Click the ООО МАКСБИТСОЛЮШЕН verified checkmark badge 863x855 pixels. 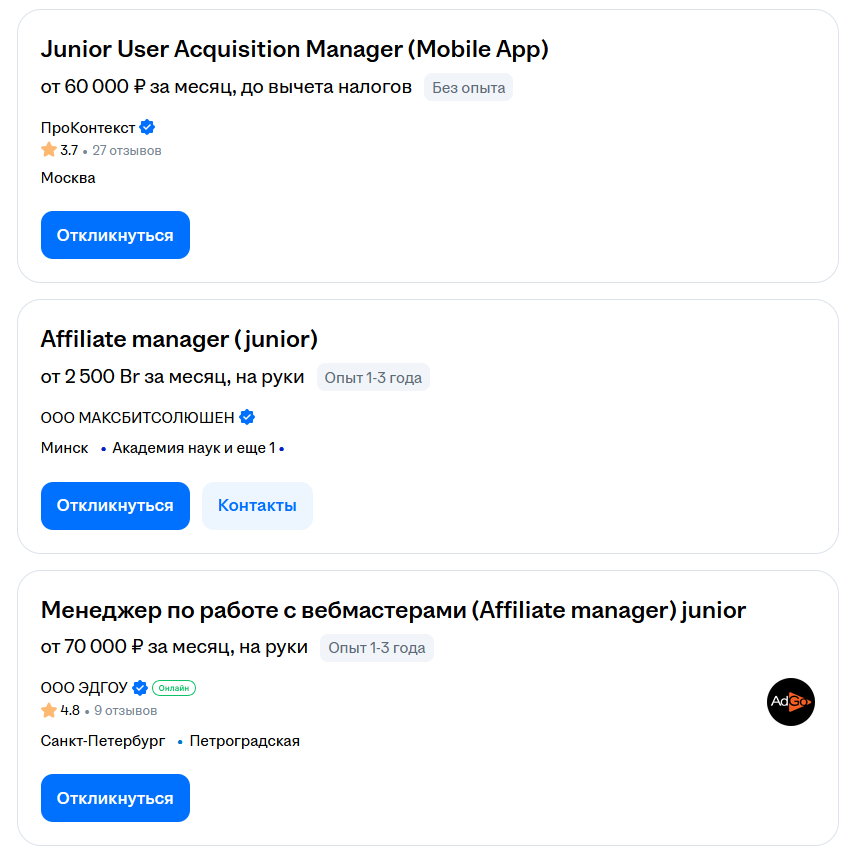[247, 417]
